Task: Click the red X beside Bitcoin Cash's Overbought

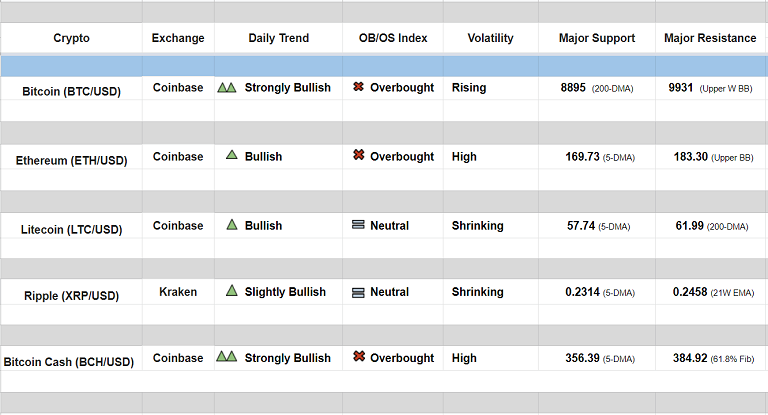Action: tap(358, 357)
